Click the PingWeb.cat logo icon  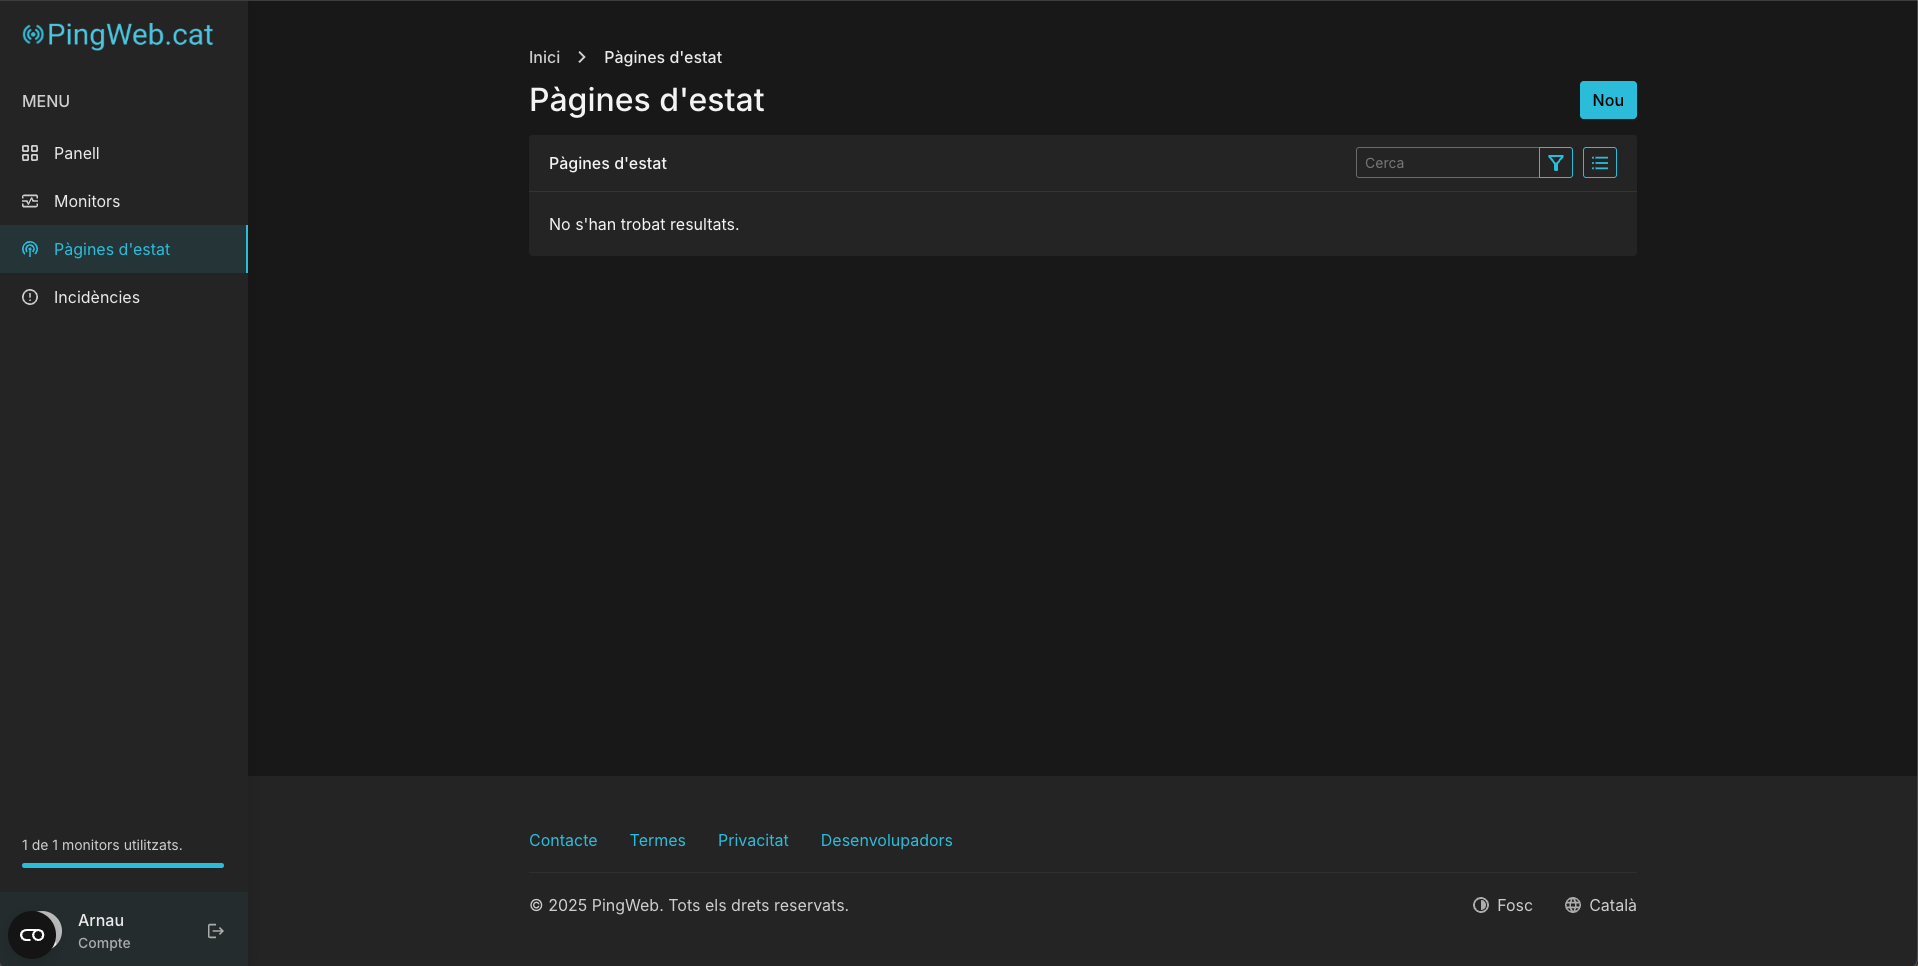(x=33, y=35)
